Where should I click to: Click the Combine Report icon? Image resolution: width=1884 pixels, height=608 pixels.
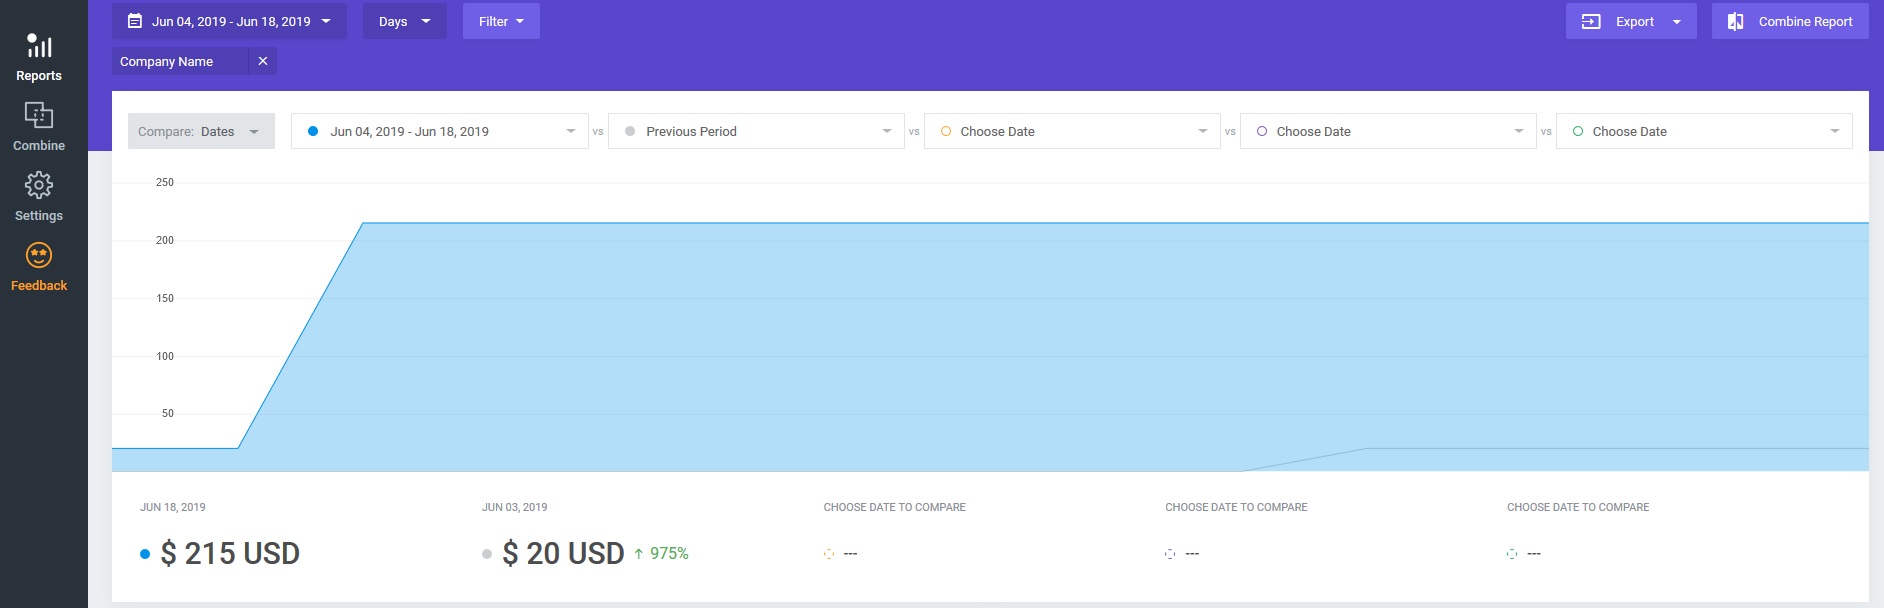1736,21
